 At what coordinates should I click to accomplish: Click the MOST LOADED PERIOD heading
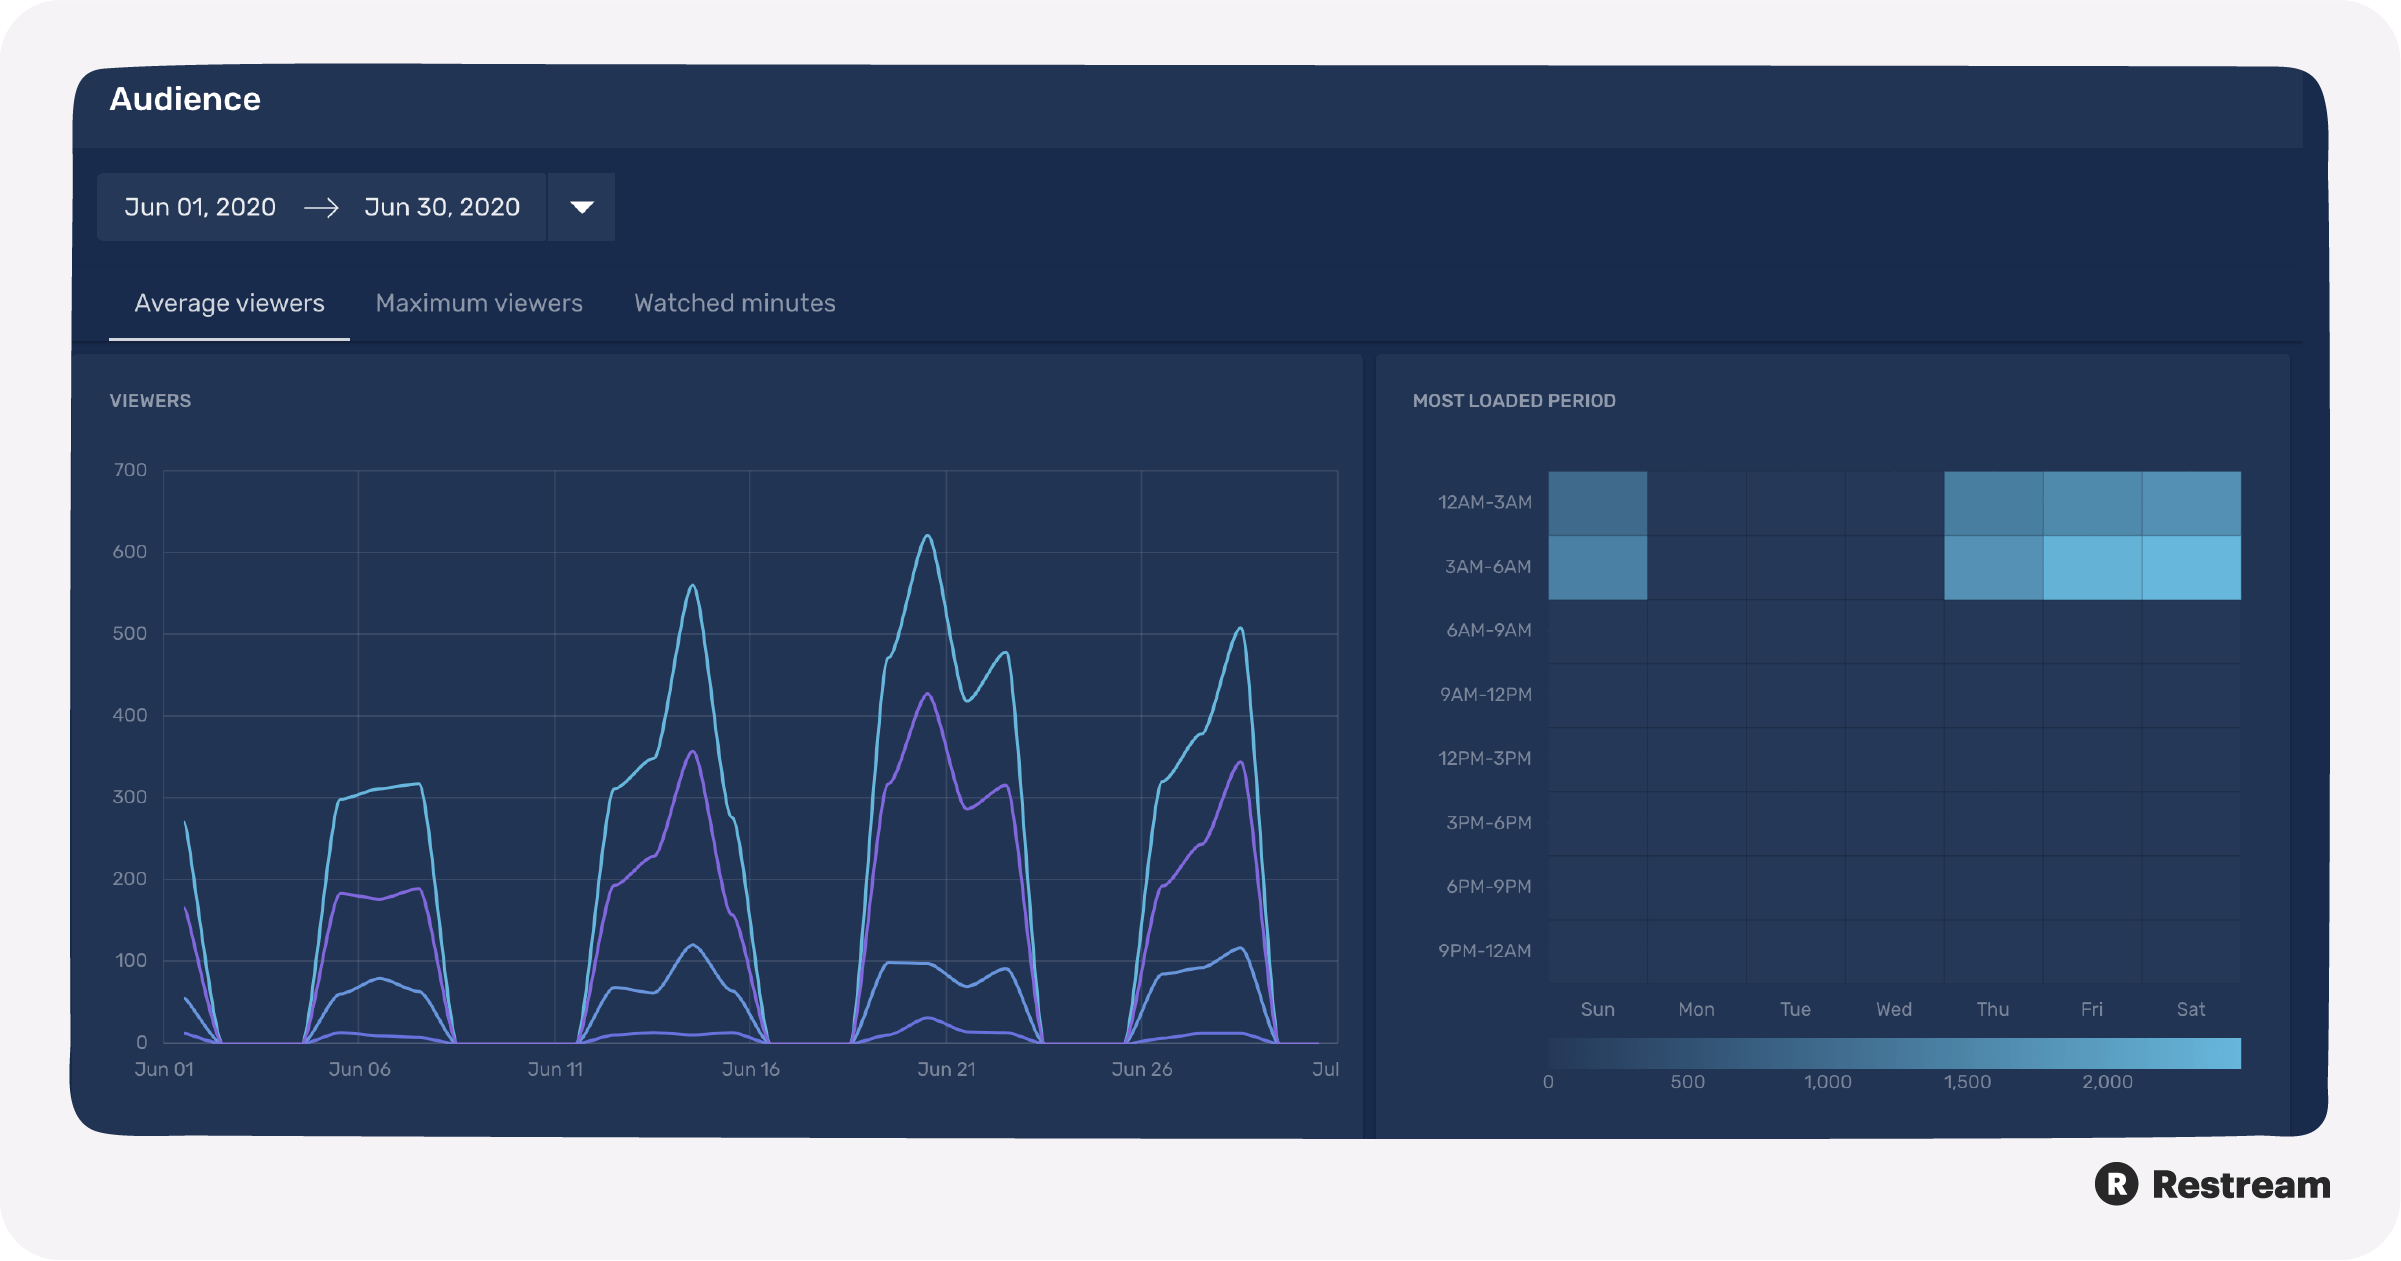[1514, 400]
